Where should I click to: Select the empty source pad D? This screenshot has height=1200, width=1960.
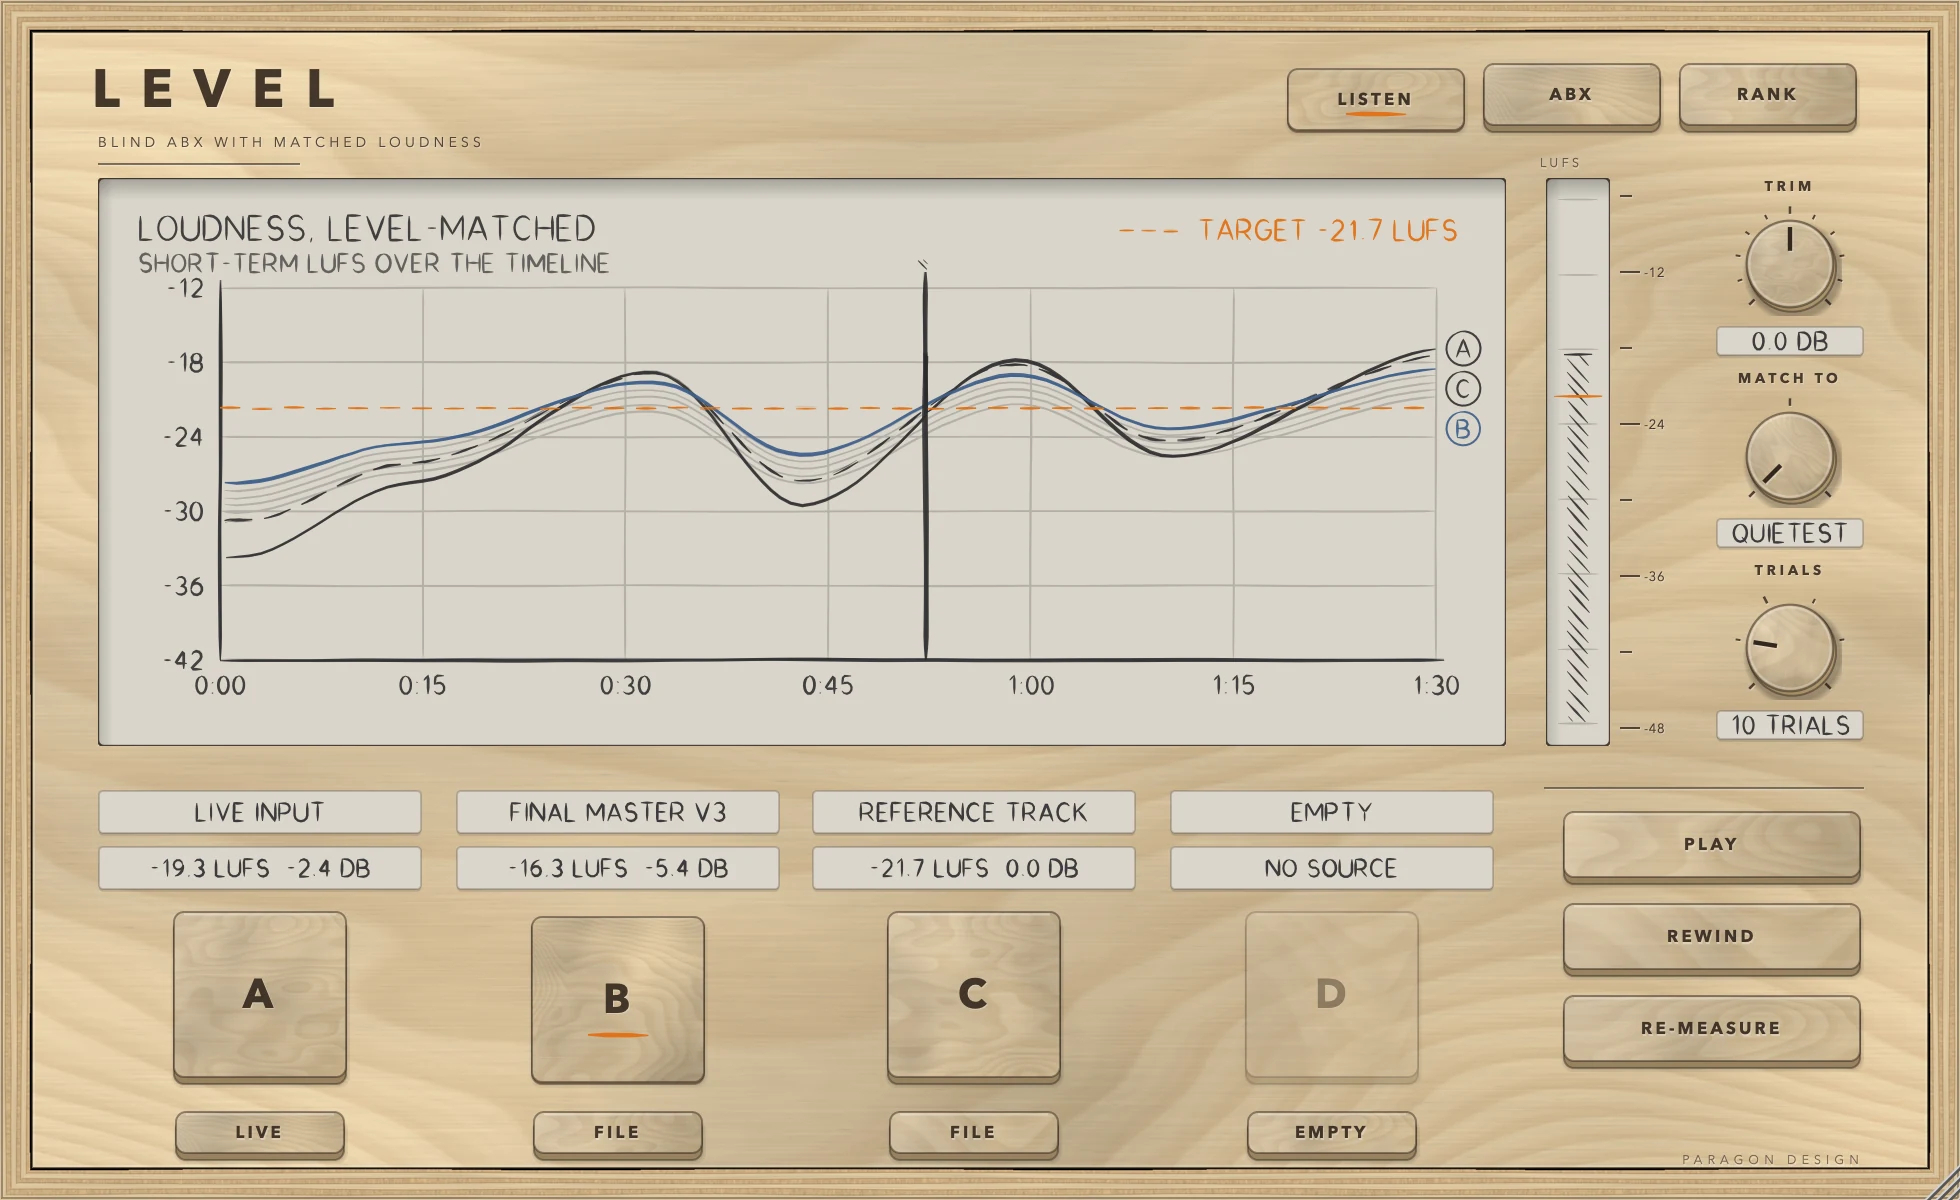[1331, 995]
